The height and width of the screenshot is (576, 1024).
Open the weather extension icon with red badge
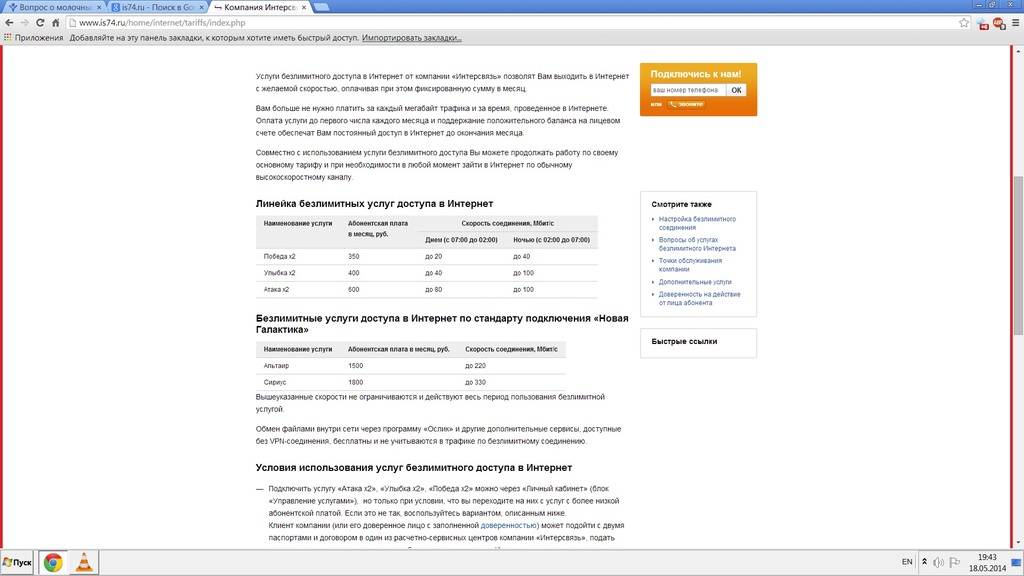coord(982,24)
